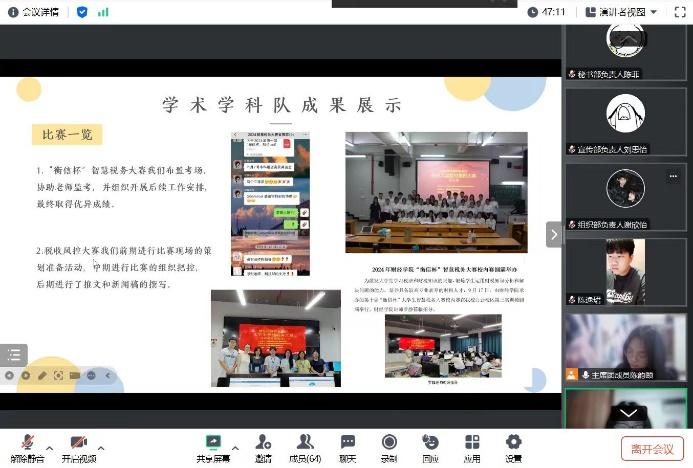Select participant video tile 陈泽铭
Image resolution: width=693 pixels, height=468 pixels.
point(626,271)
